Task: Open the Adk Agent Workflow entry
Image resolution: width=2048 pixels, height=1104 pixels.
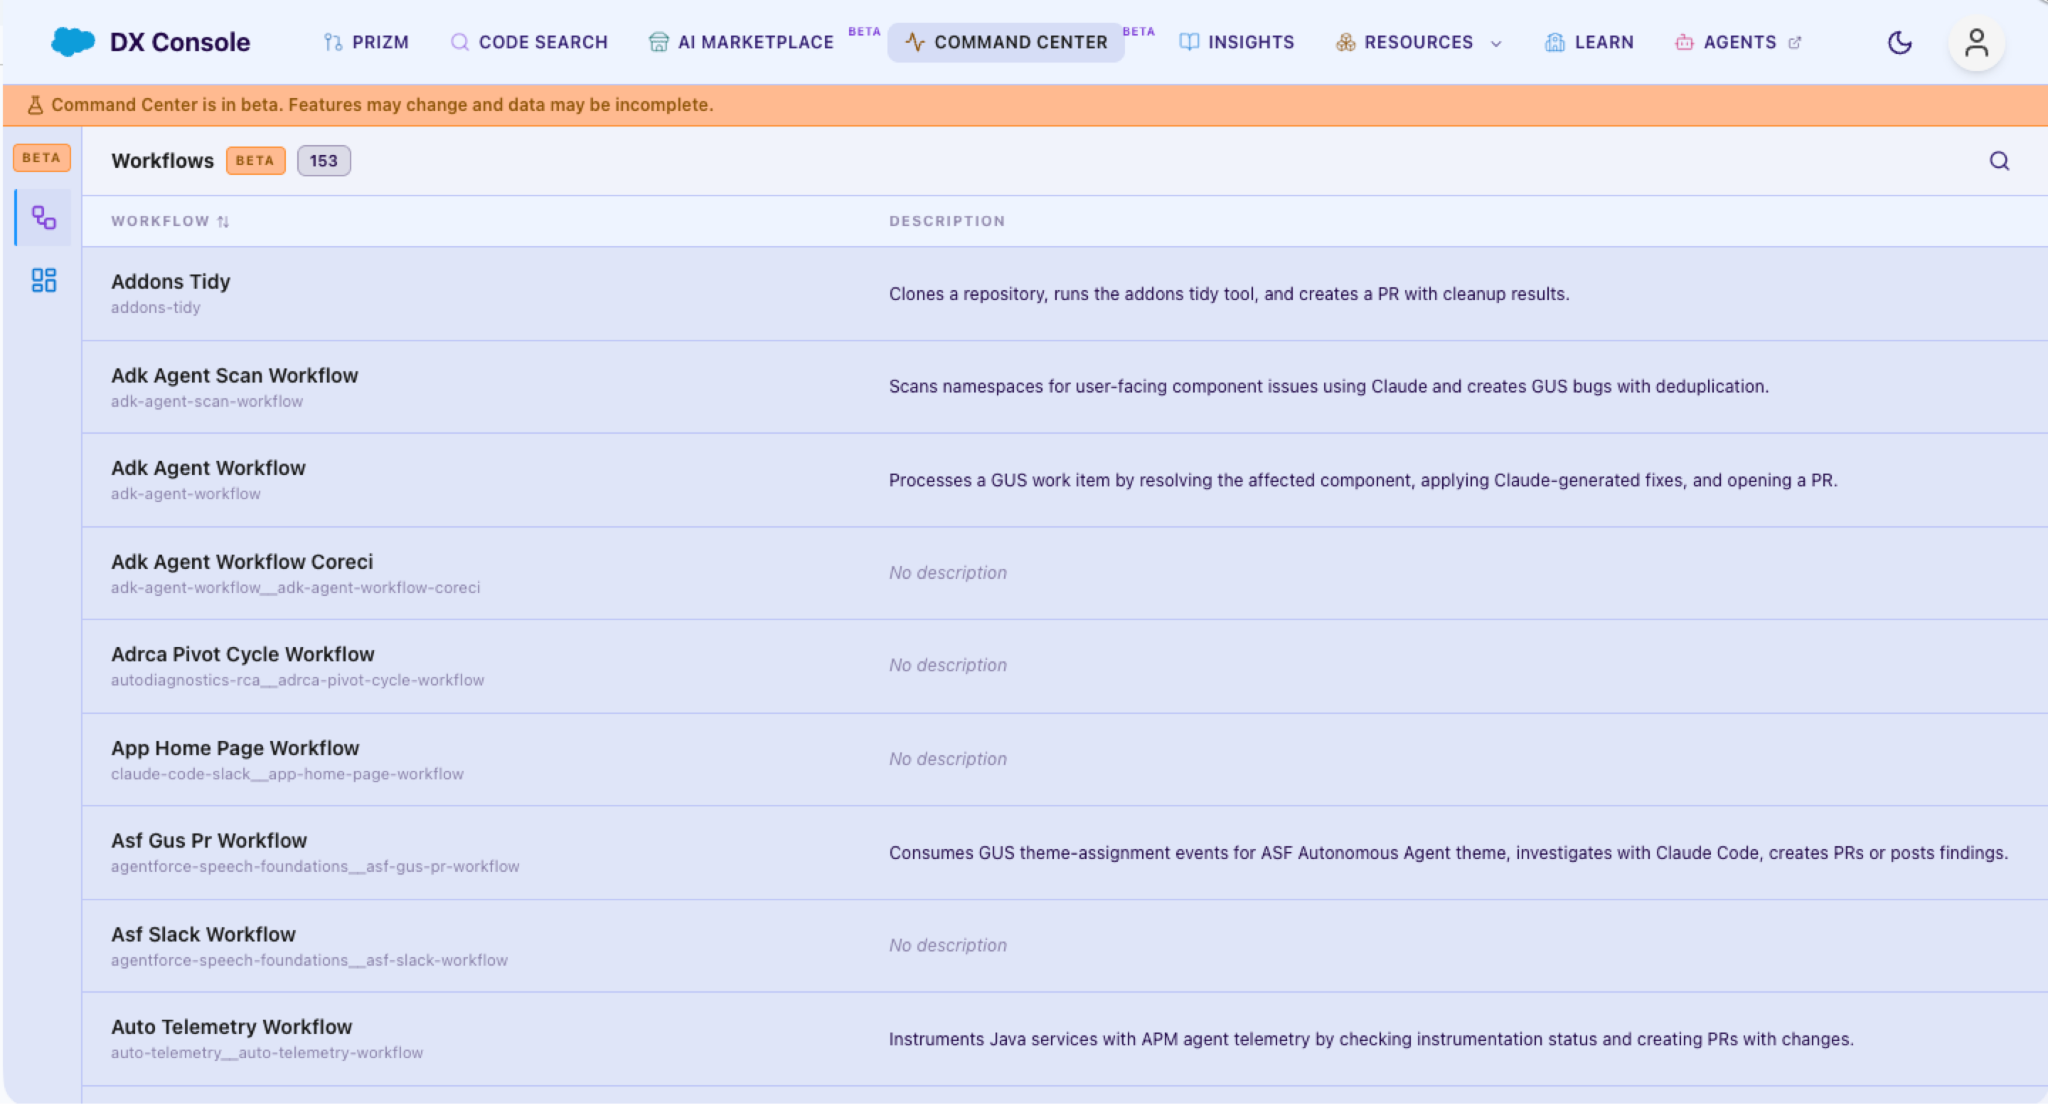Action: (x=1065, y=480)
